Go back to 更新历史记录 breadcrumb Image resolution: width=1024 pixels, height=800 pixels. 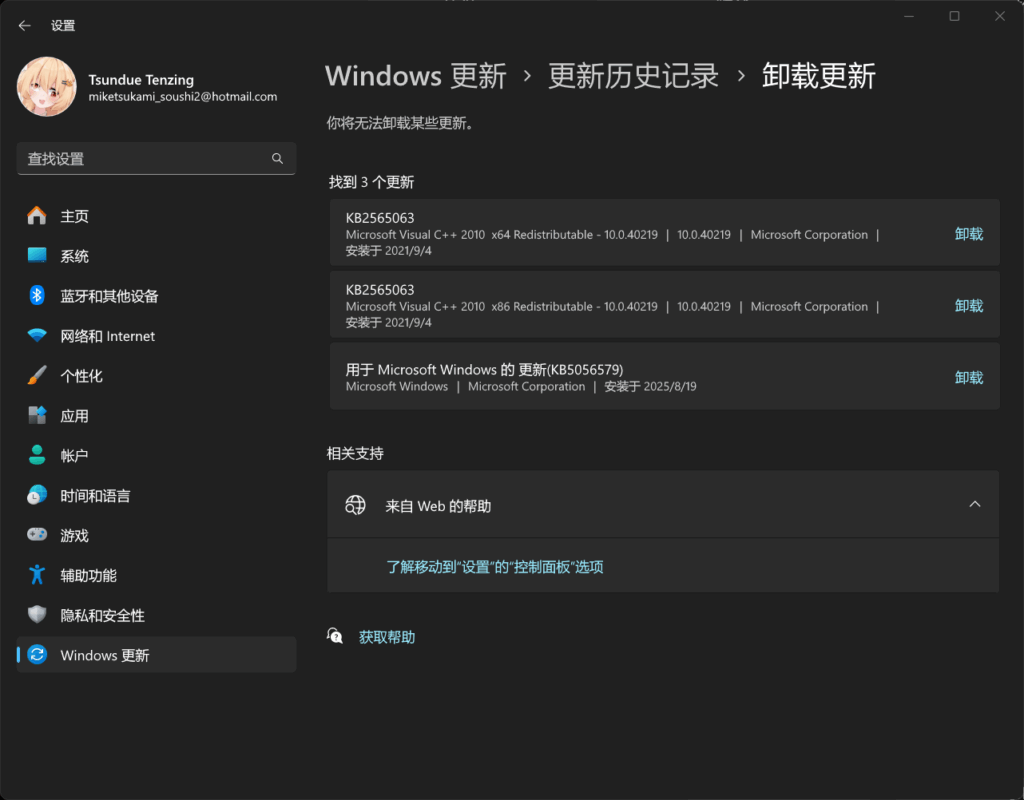(x=633, y=76)
